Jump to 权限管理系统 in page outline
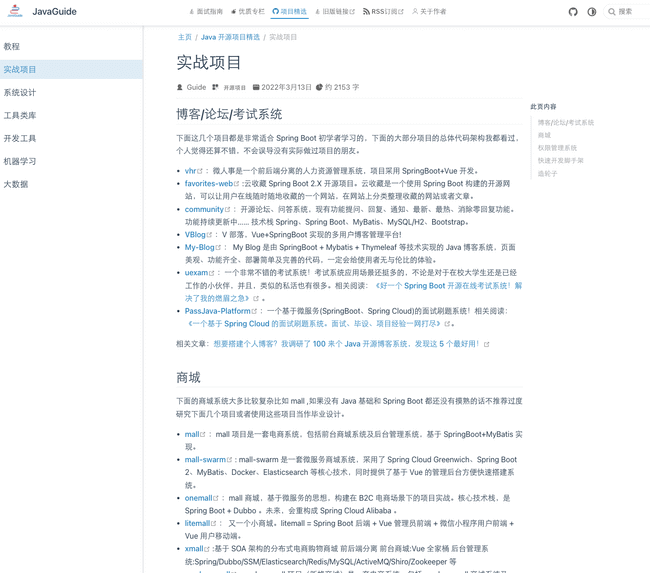This screenshot has width=650, height=573. (x=557, y=148)
